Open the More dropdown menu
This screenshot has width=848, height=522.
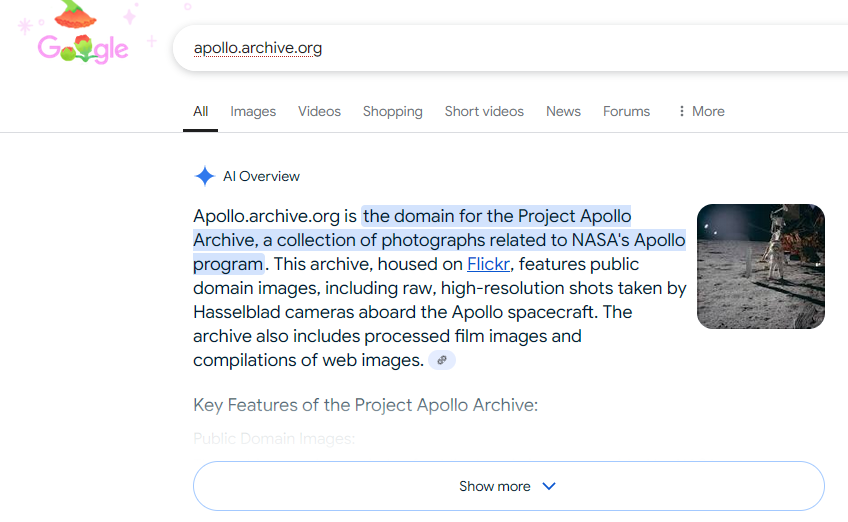(x=701, y=111)
